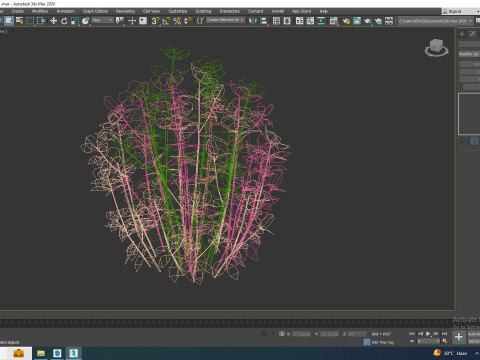
Task: Toggle Window/Crossing selection mode
Action: click(x=41, y=21)
